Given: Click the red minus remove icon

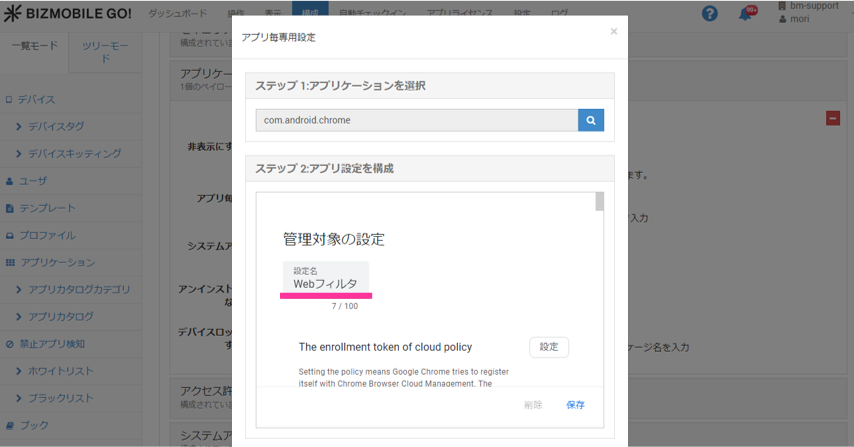Looking at the screenshot, I should tap(833, 118).
